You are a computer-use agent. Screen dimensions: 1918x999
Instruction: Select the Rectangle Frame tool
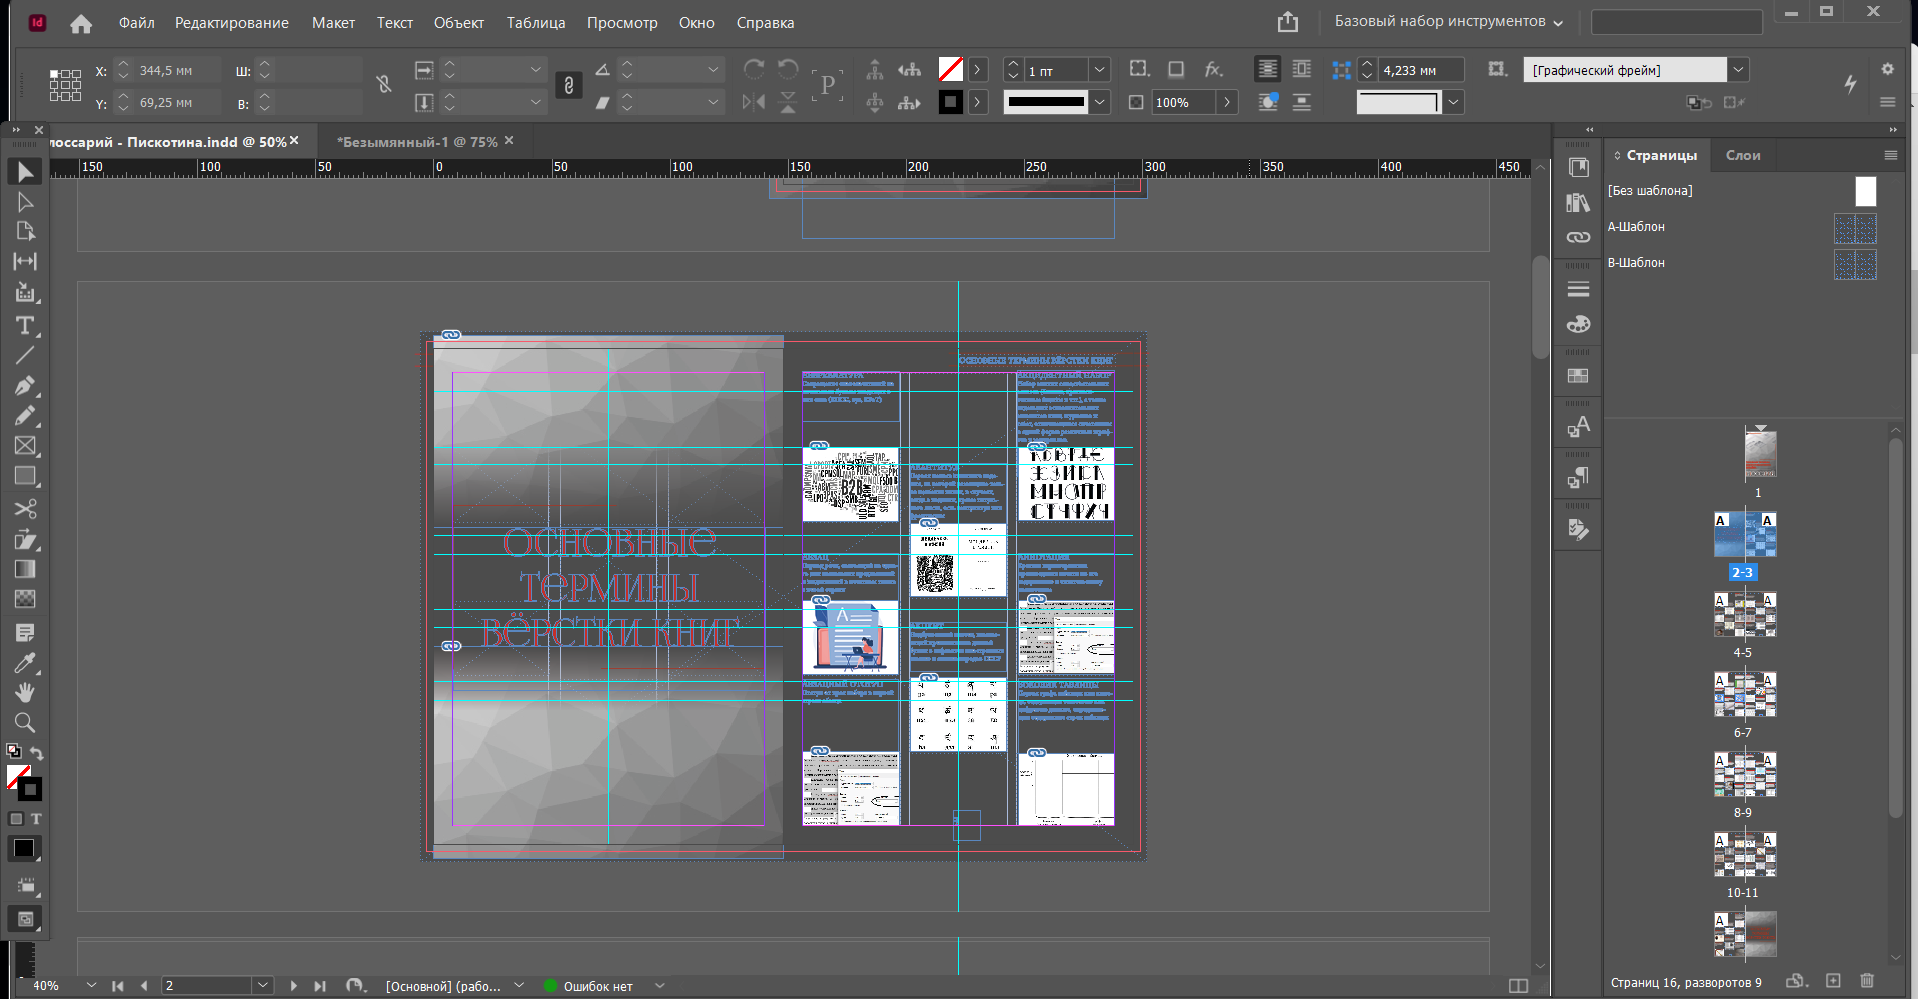click(x=25, y=446)
